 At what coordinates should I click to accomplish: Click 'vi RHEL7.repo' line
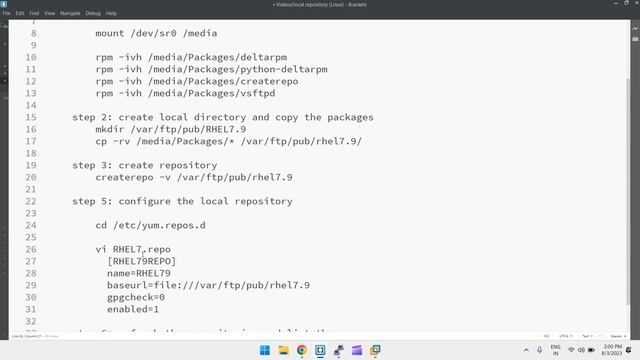133,249
